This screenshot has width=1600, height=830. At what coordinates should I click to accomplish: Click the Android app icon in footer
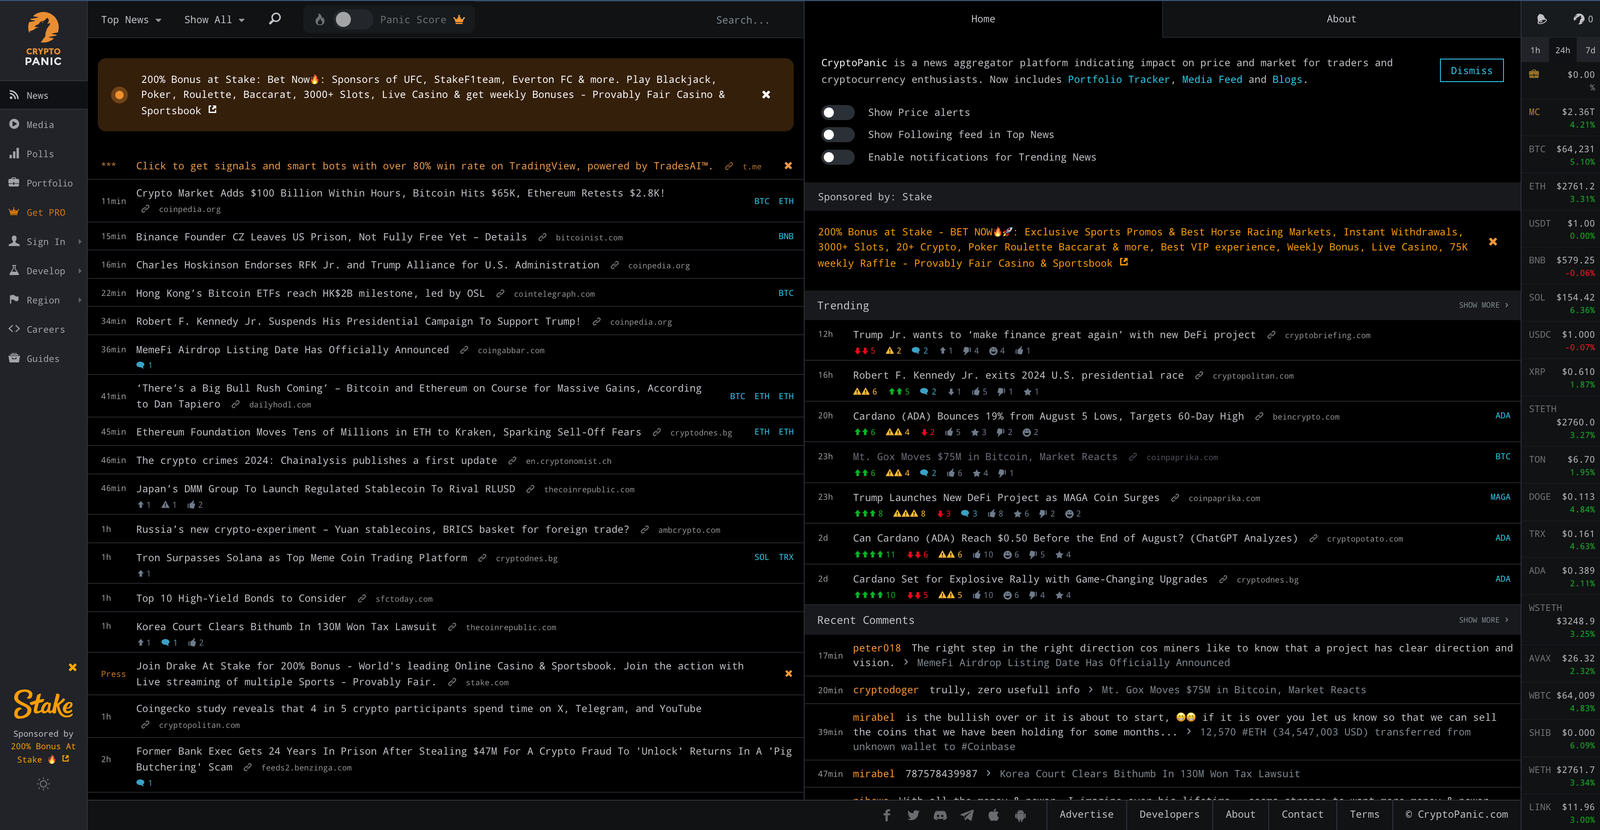(1020, 815)
